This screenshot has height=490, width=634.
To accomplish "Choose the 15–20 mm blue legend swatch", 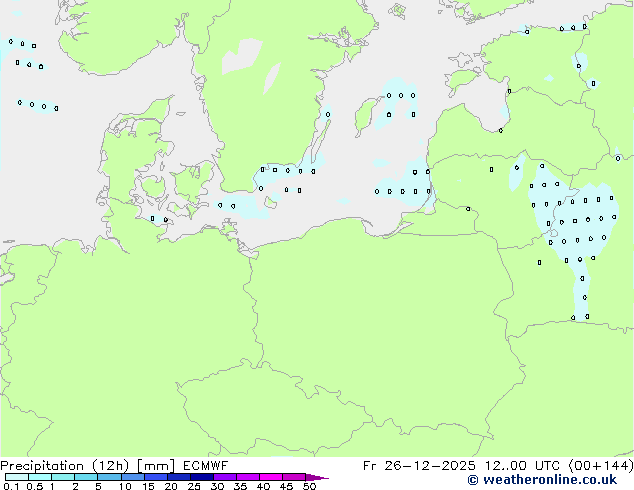I will click(x=155, y=477).
